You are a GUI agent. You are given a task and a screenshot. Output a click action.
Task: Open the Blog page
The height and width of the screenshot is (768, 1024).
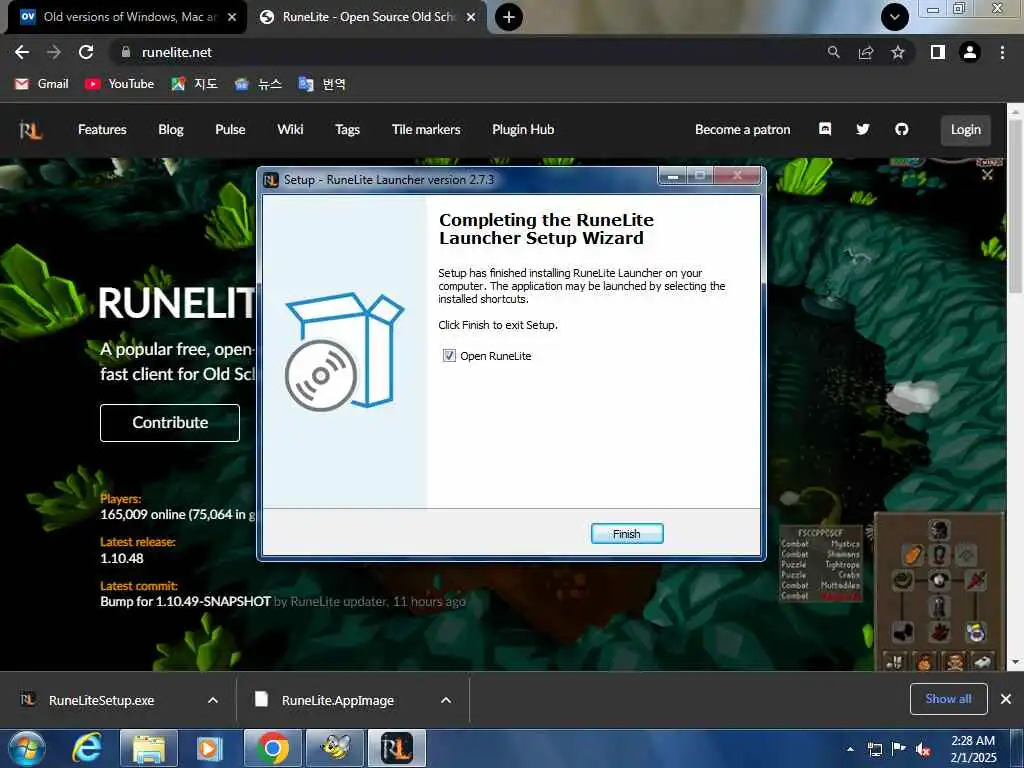170,129
